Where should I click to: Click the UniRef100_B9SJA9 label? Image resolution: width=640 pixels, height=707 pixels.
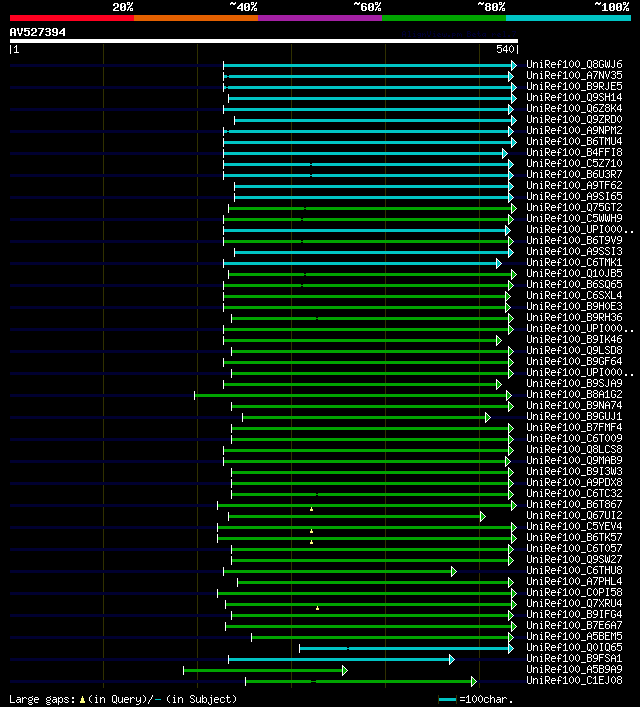574,383
